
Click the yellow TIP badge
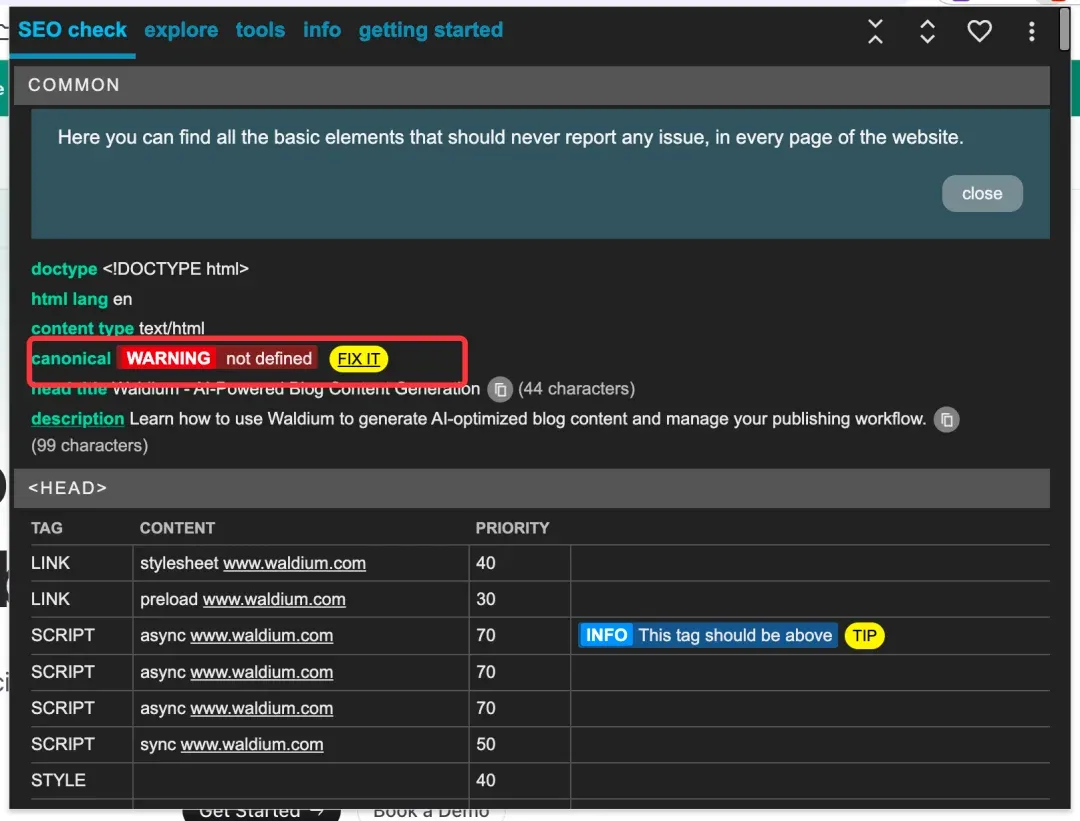point(864,635)
